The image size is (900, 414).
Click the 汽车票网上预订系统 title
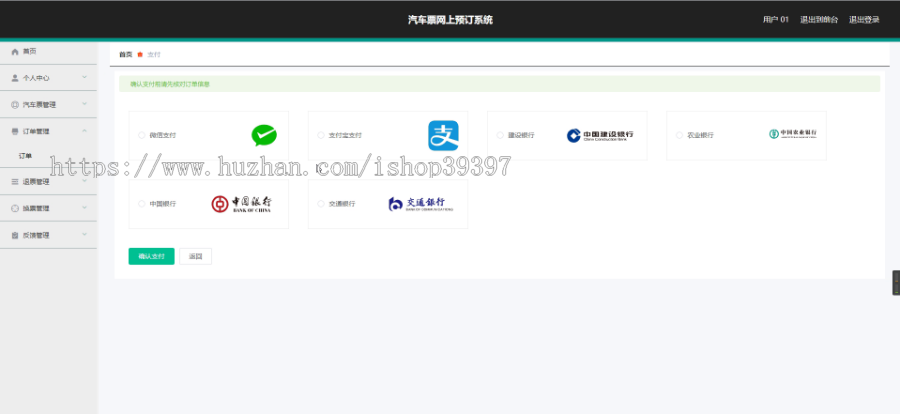tap(450, 20)
